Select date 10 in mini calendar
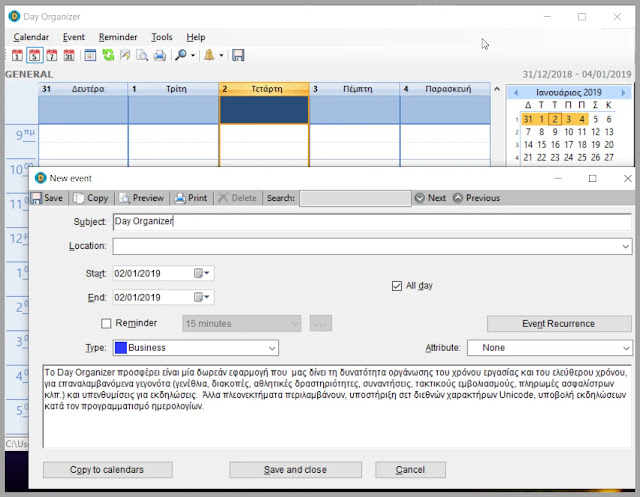The height and width of the screenshot is (497, 640). point(568,132)
